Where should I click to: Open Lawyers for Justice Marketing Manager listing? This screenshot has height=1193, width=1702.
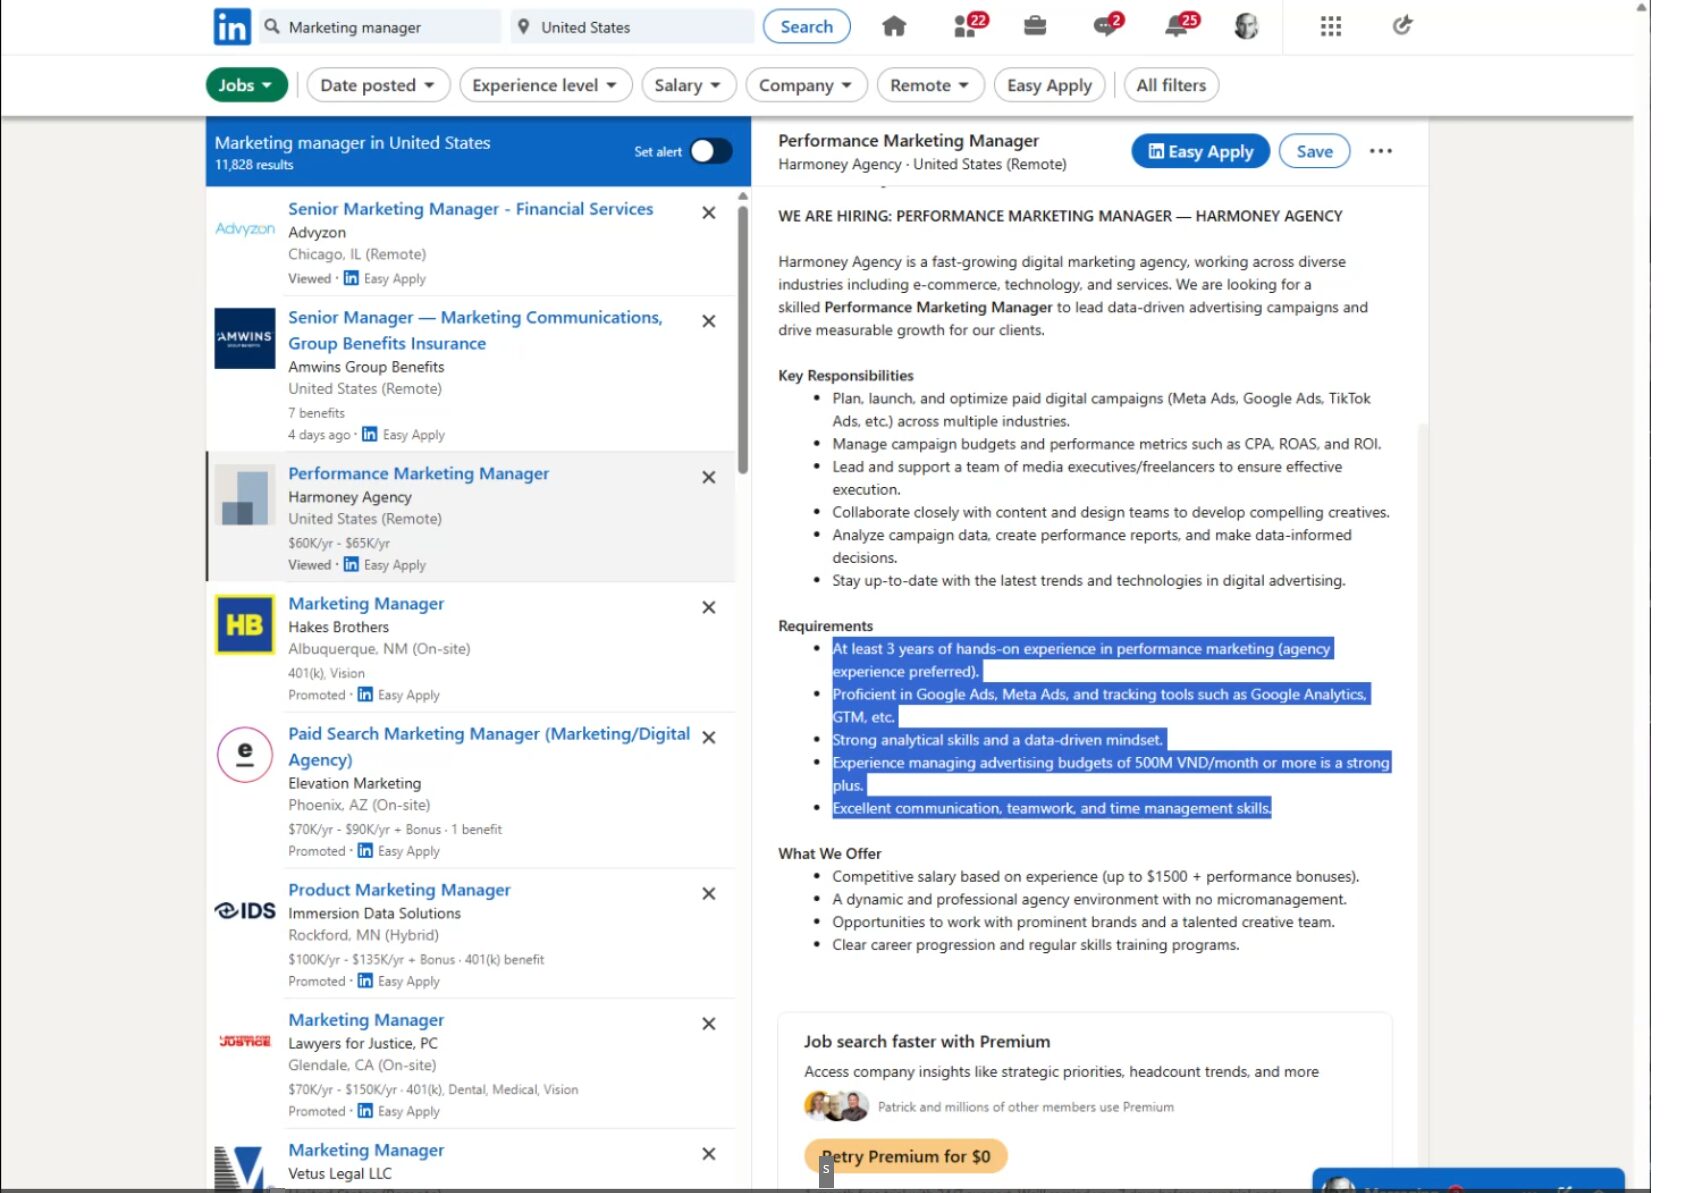pyautogui.click(x=366, y=1020)
